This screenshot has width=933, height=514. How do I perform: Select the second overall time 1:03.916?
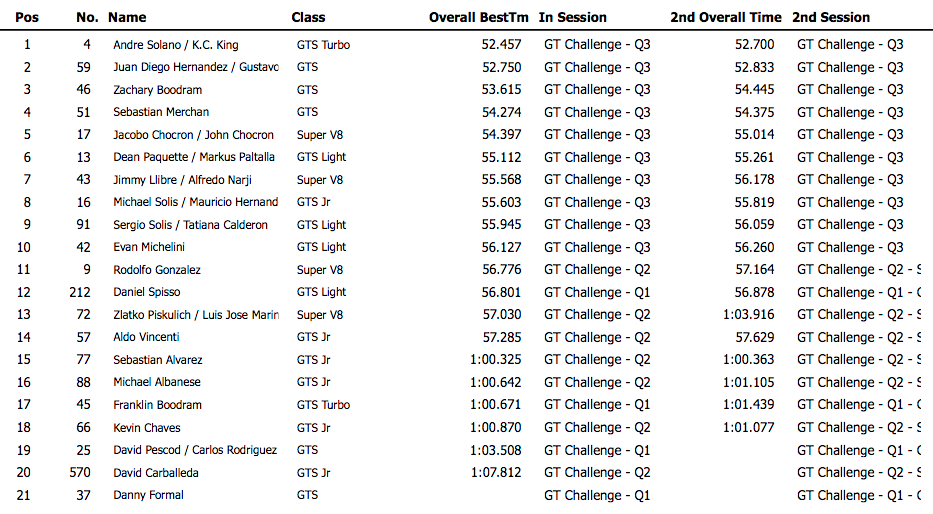(x=748, y=315)
